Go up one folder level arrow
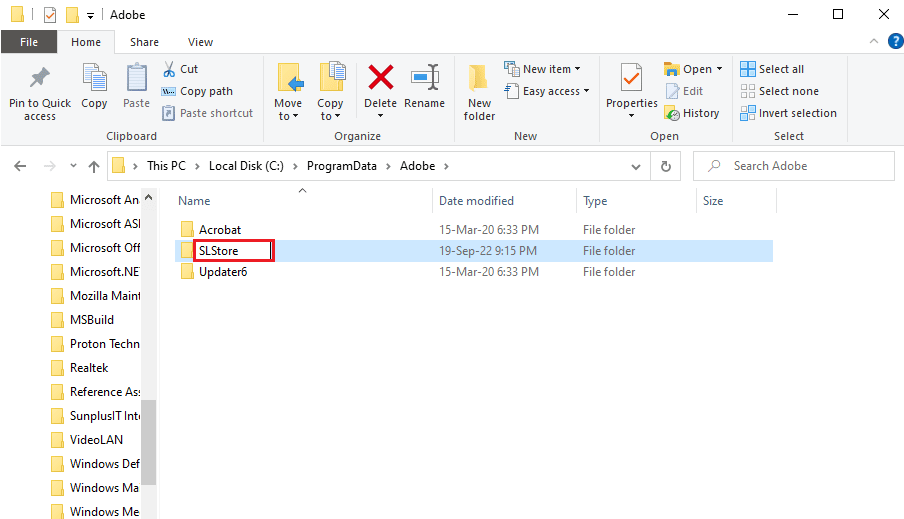Viewport: 904px width, 519px height. (94, 166)
